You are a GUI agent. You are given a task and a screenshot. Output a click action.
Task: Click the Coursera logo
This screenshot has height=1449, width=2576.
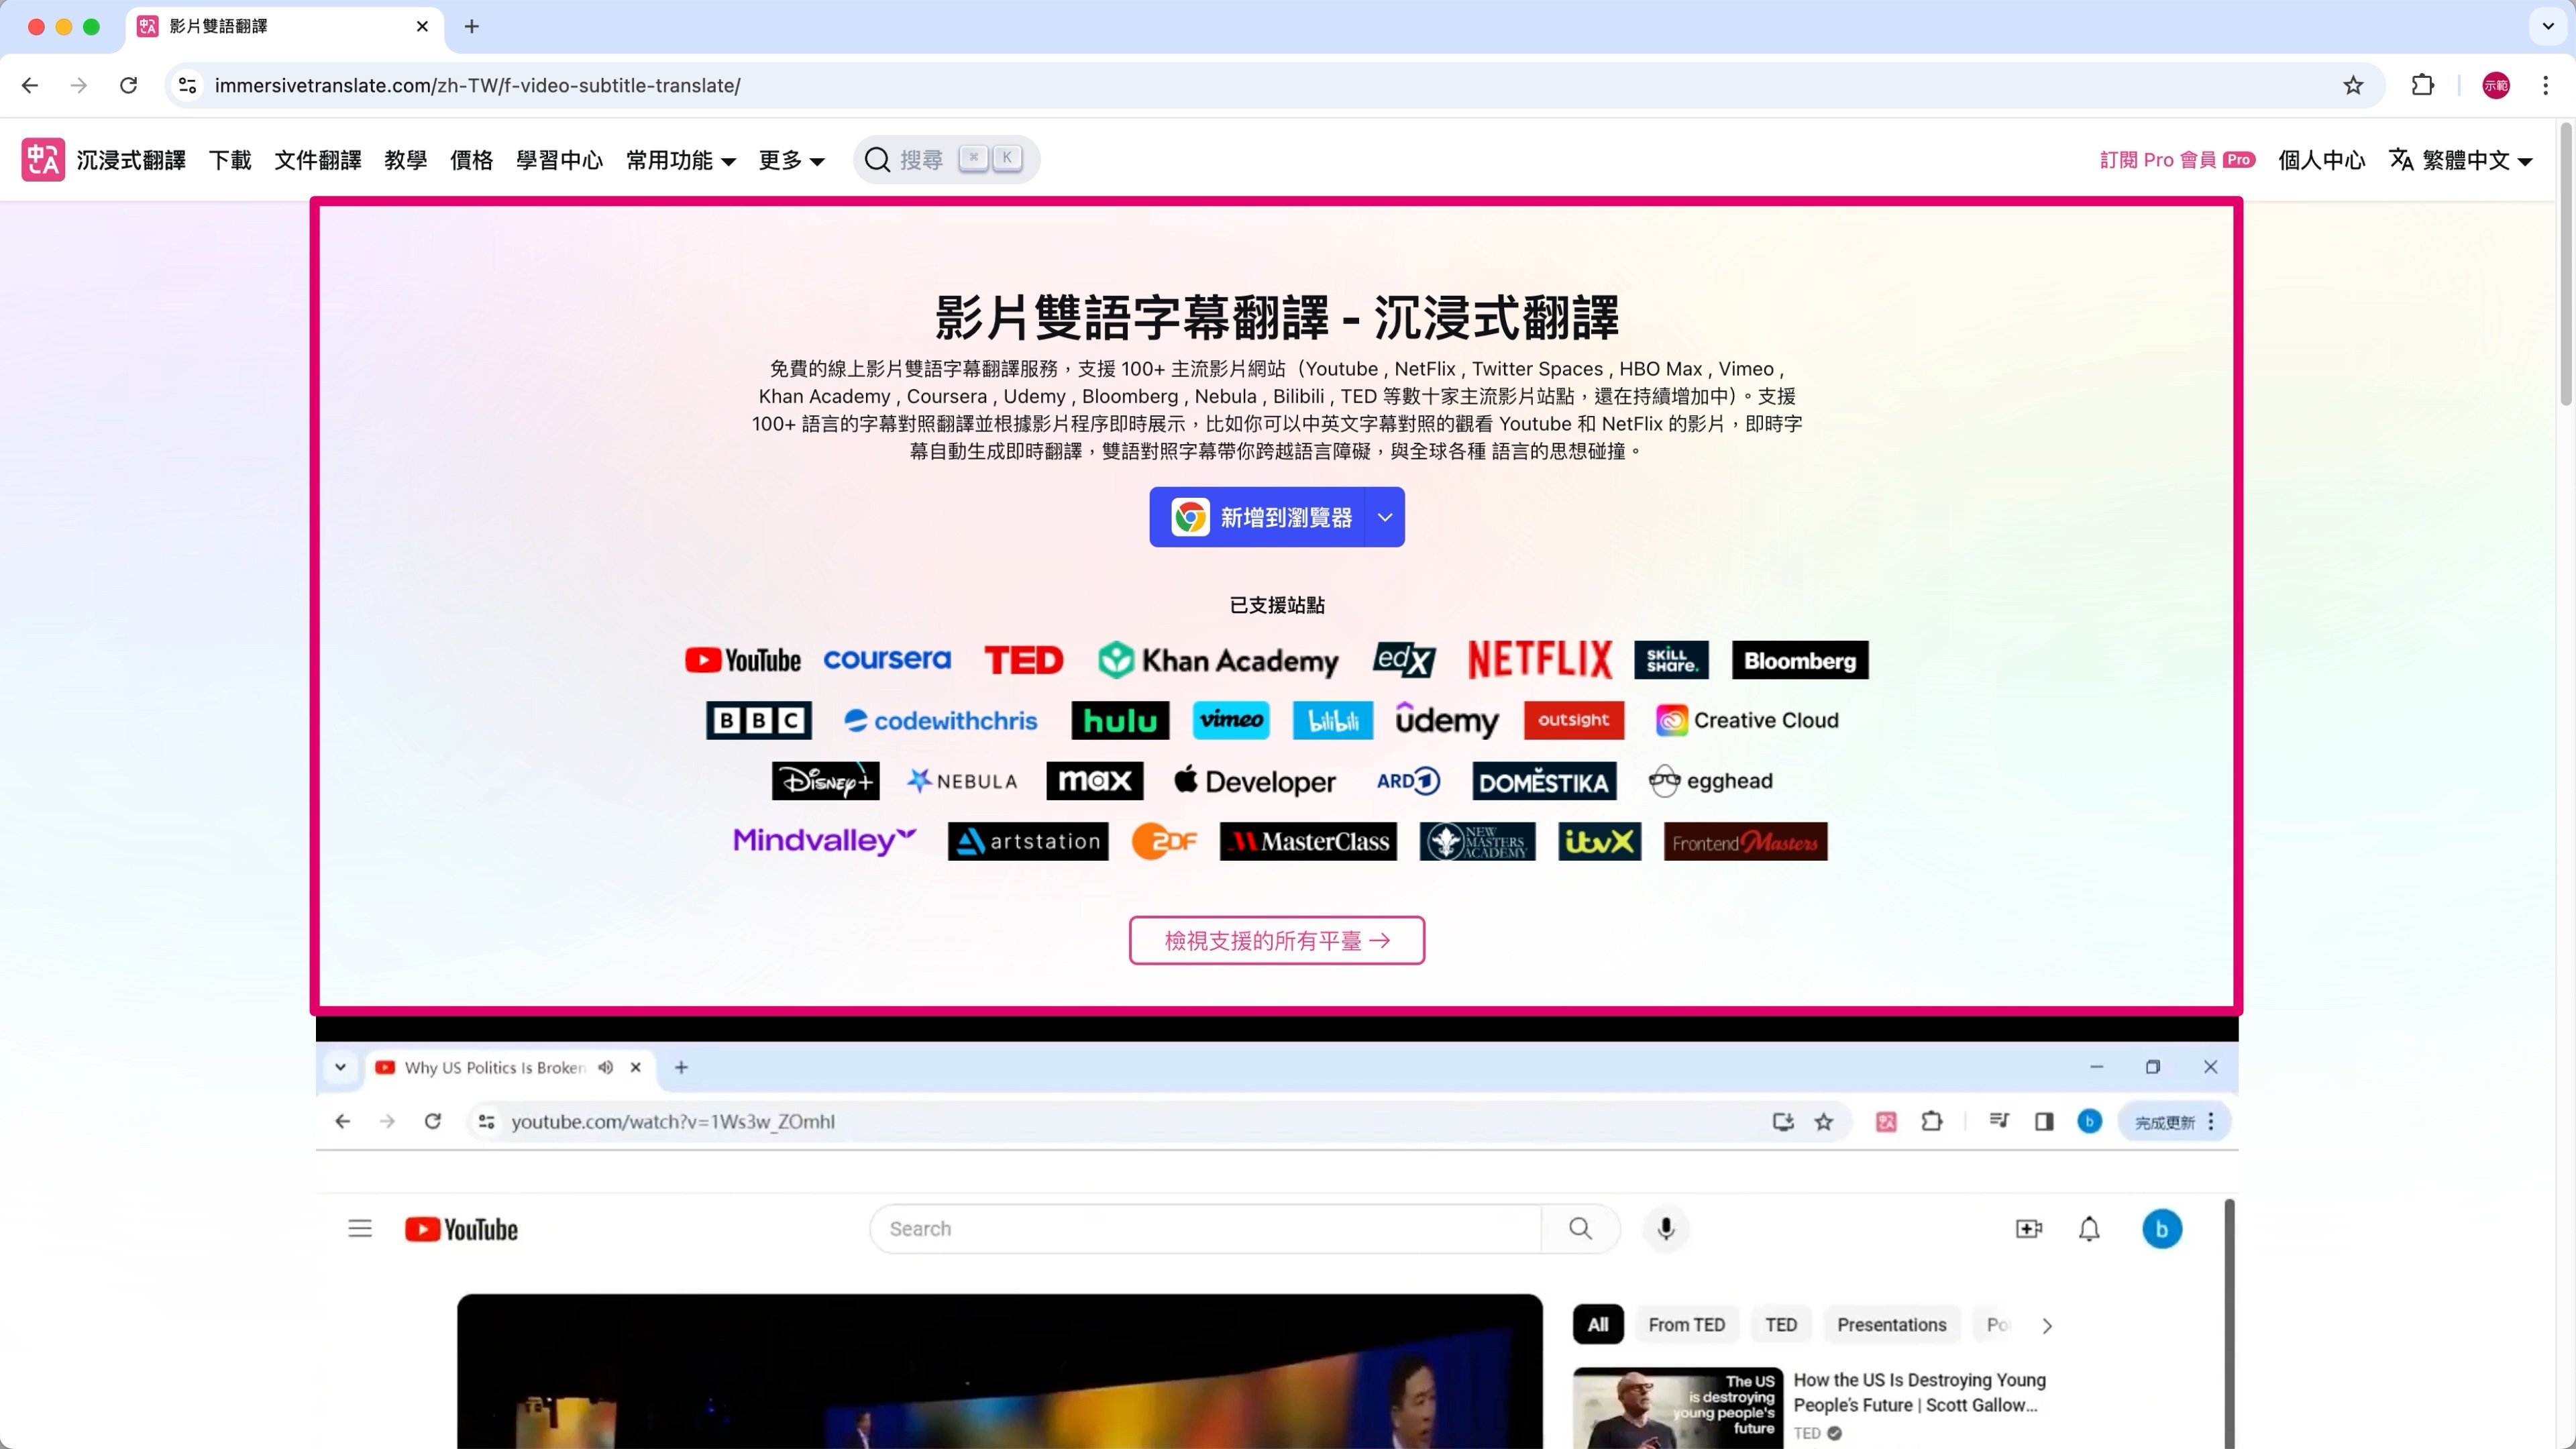pos(887,660)
